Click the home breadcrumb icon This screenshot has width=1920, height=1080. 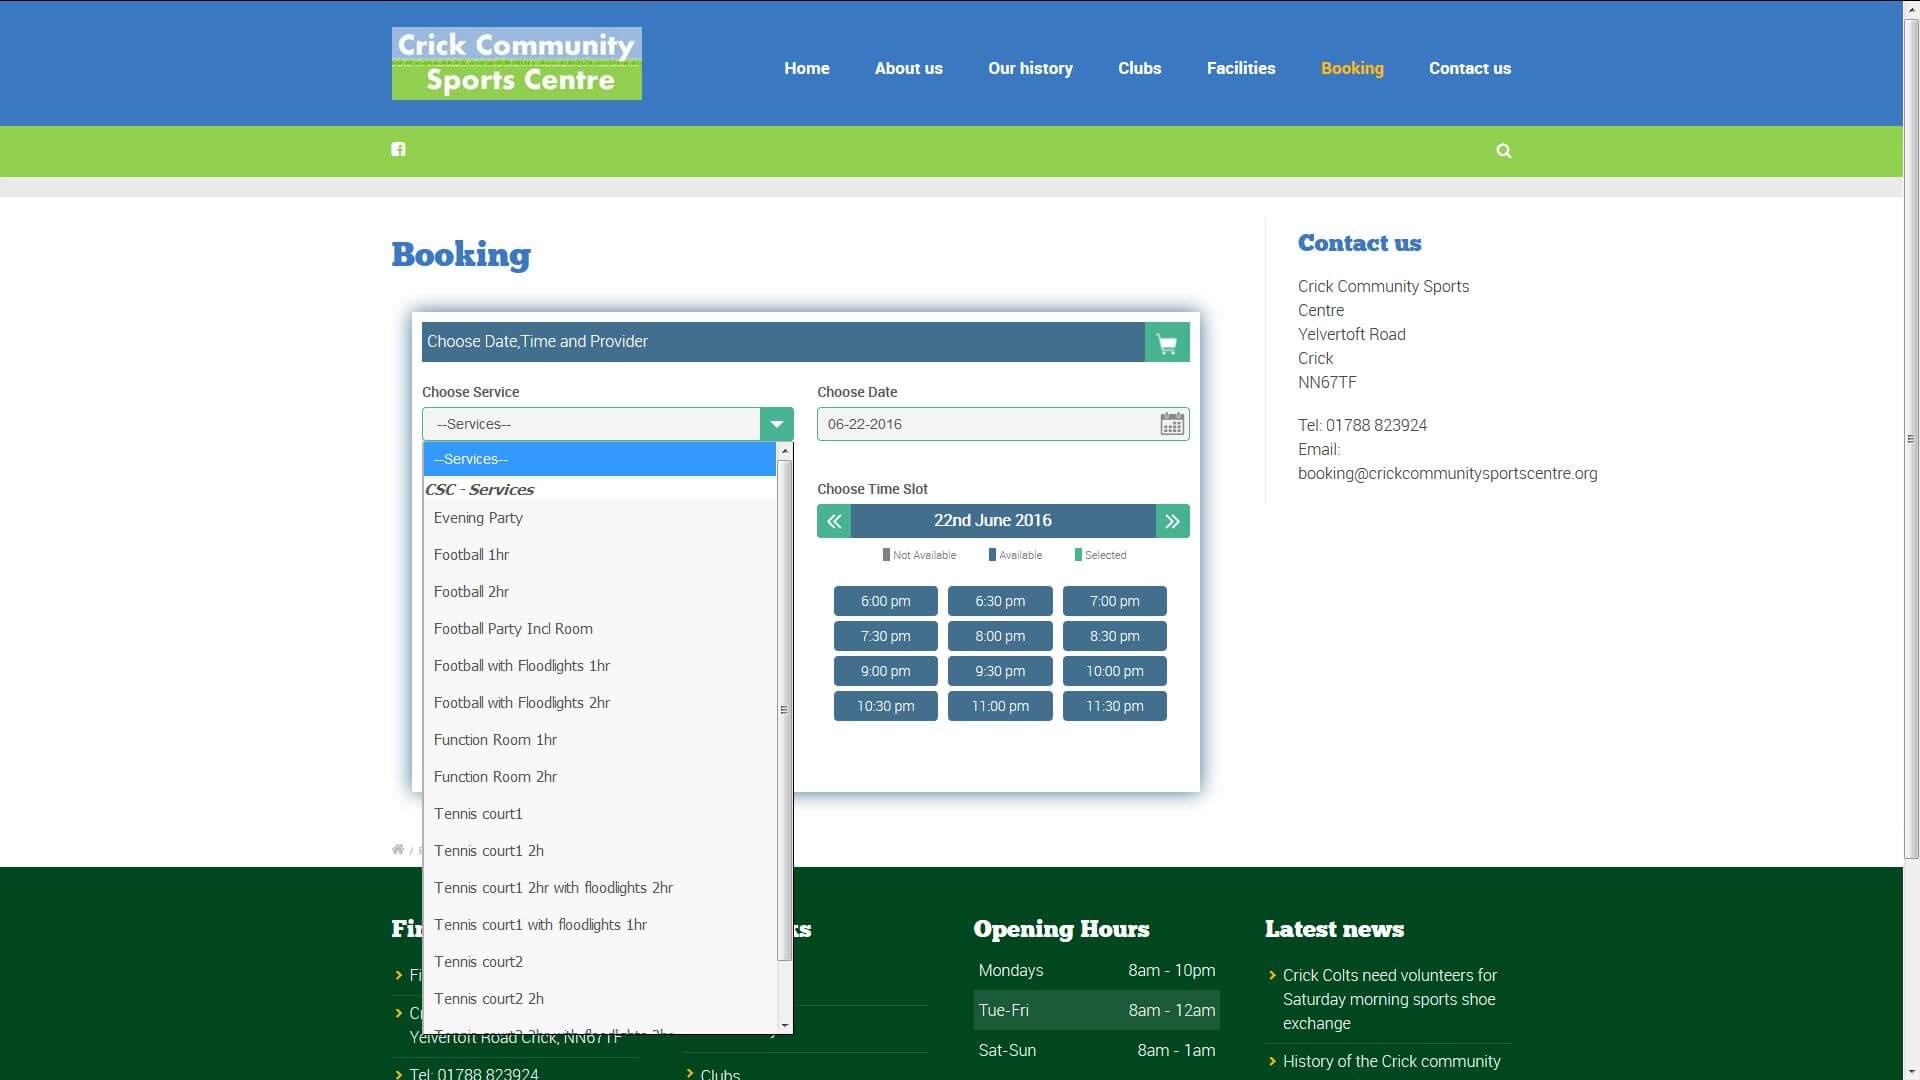point(398,849)
